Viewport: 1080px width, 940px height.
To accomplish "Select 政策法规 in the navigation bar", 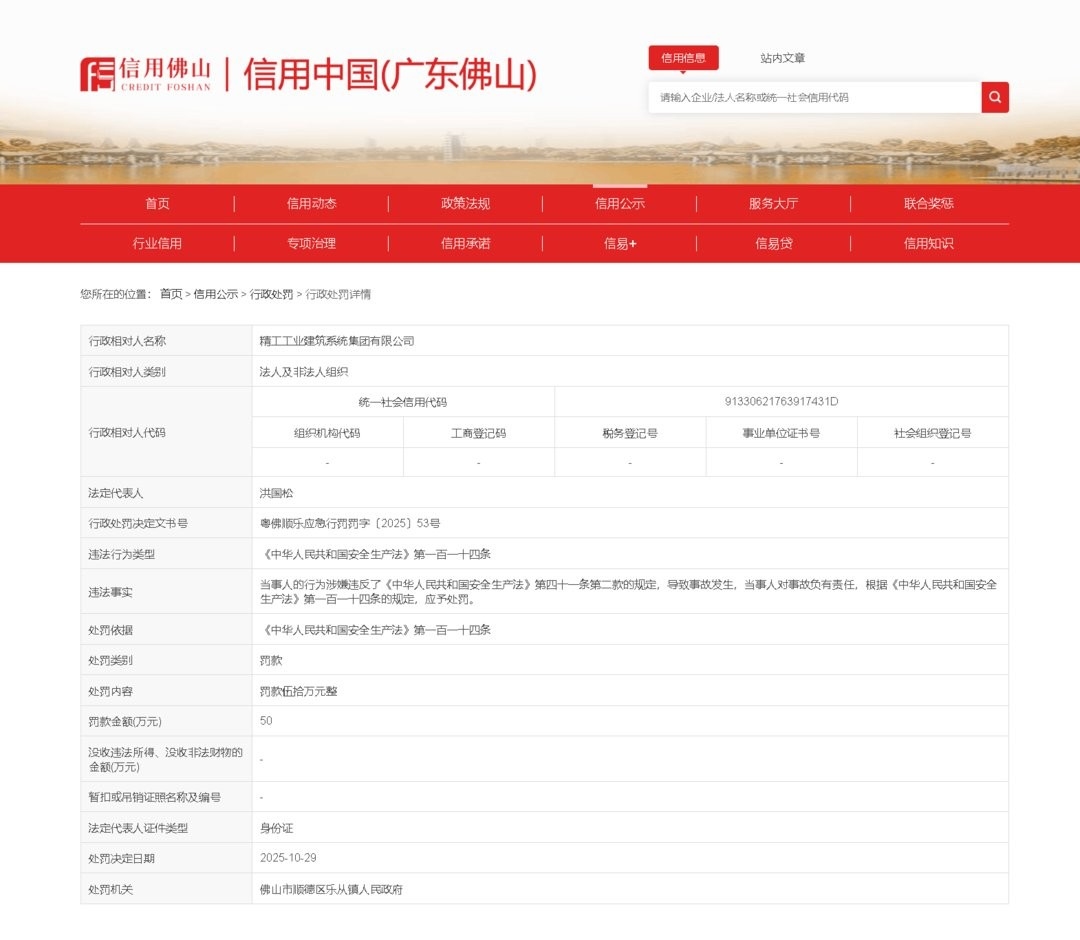I will (x=464, y=203).
